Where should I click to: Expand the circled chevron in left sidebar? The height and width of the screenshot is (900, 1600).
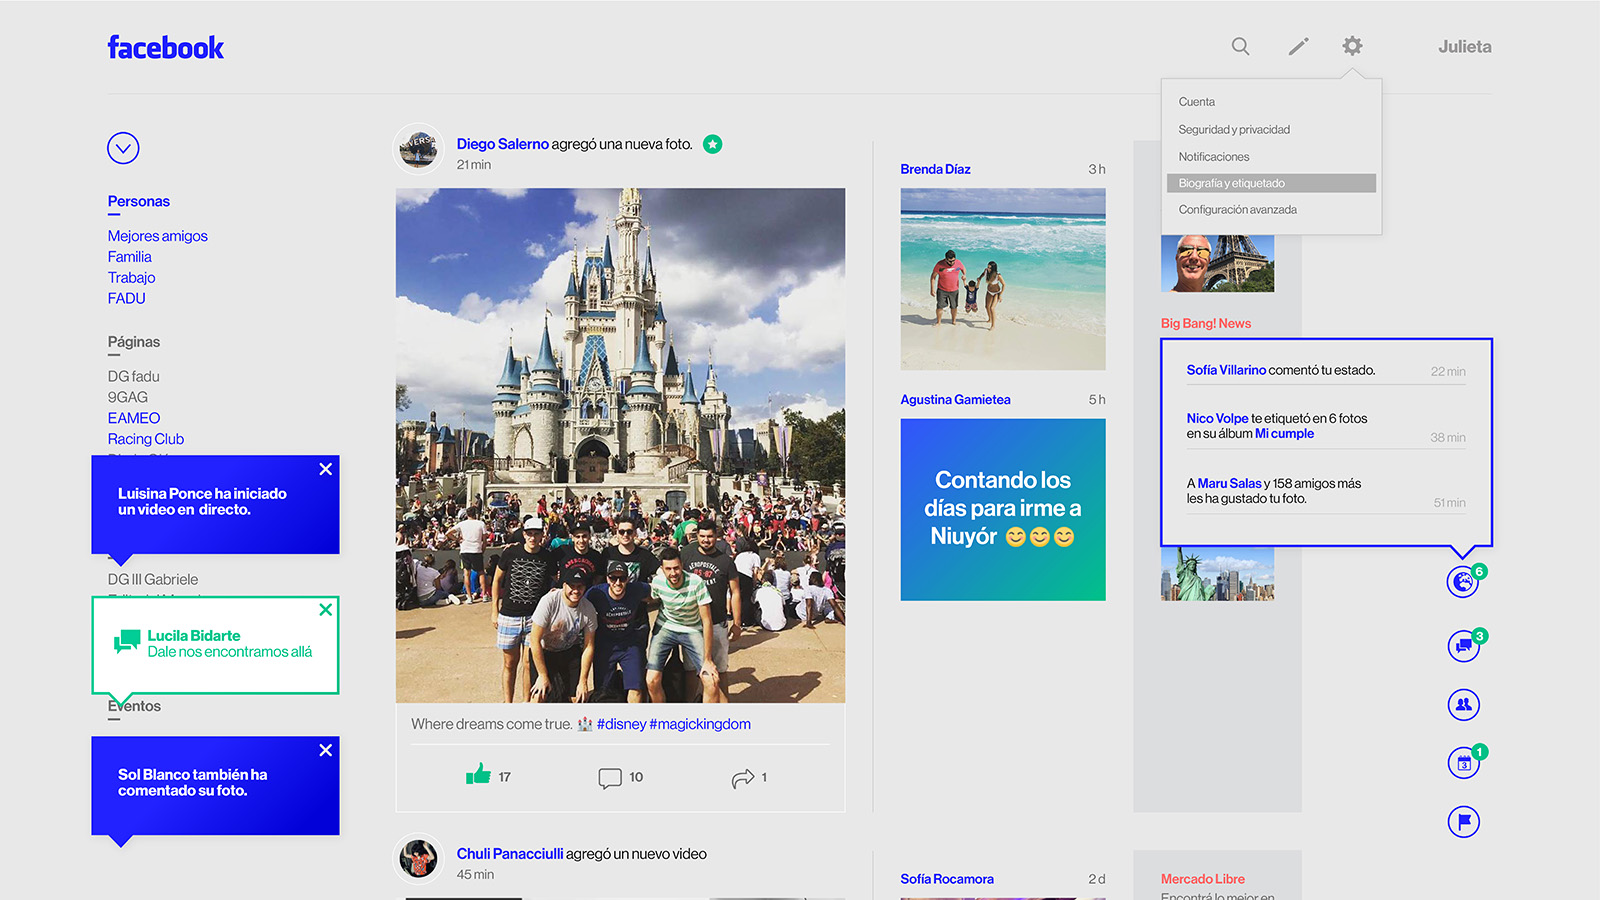click(x=123, y=148)
